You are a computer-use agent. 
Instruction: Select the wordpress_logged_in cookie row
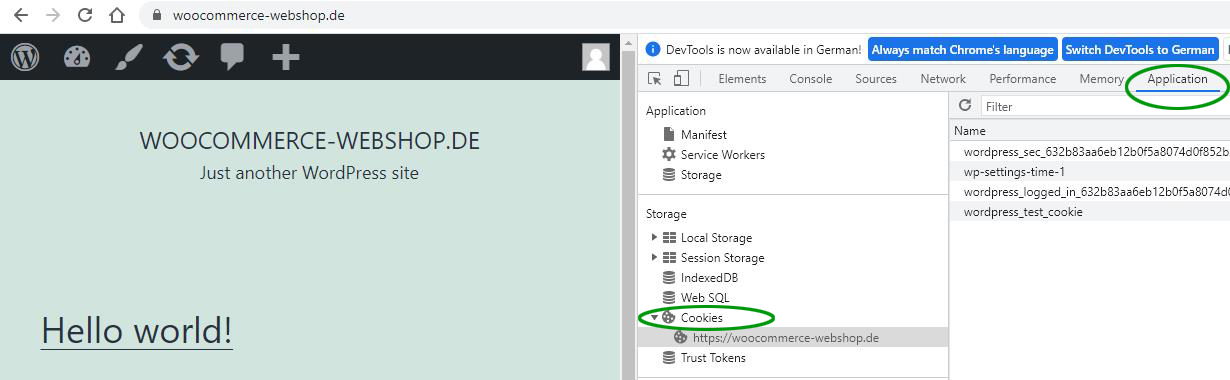pyautogui.click(x=1090, y=192)
